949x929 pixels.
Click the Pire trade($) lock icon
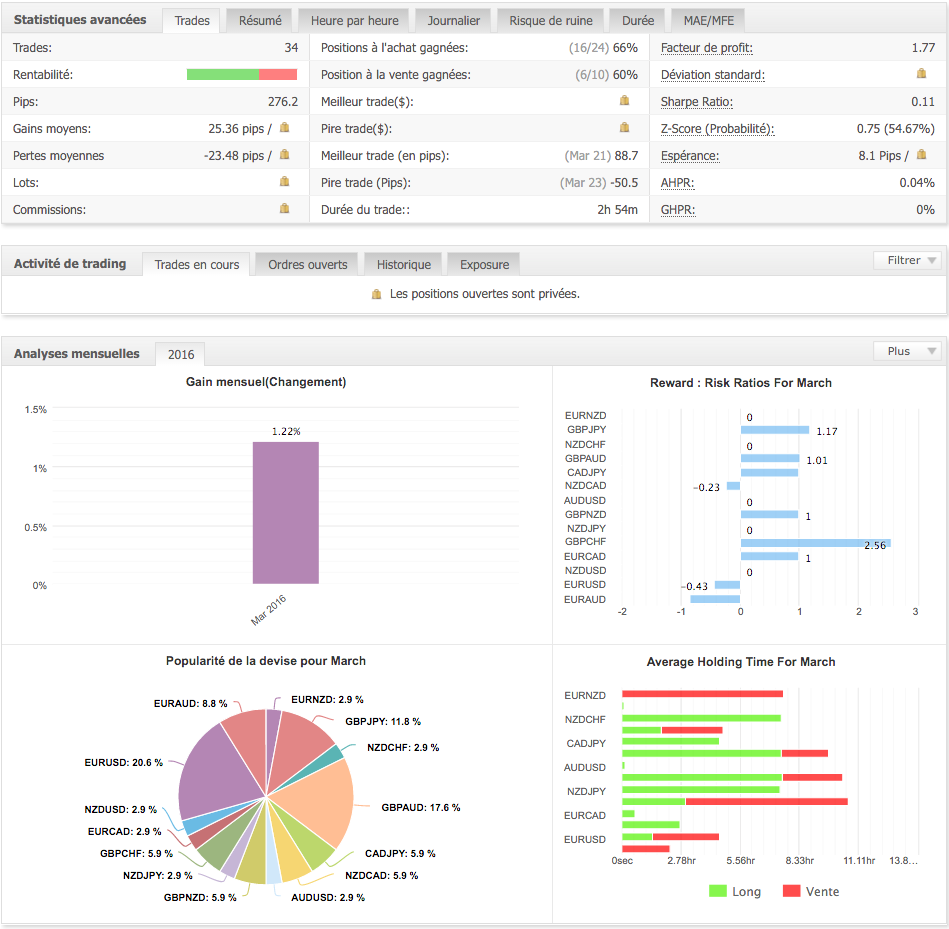[624, 128]
